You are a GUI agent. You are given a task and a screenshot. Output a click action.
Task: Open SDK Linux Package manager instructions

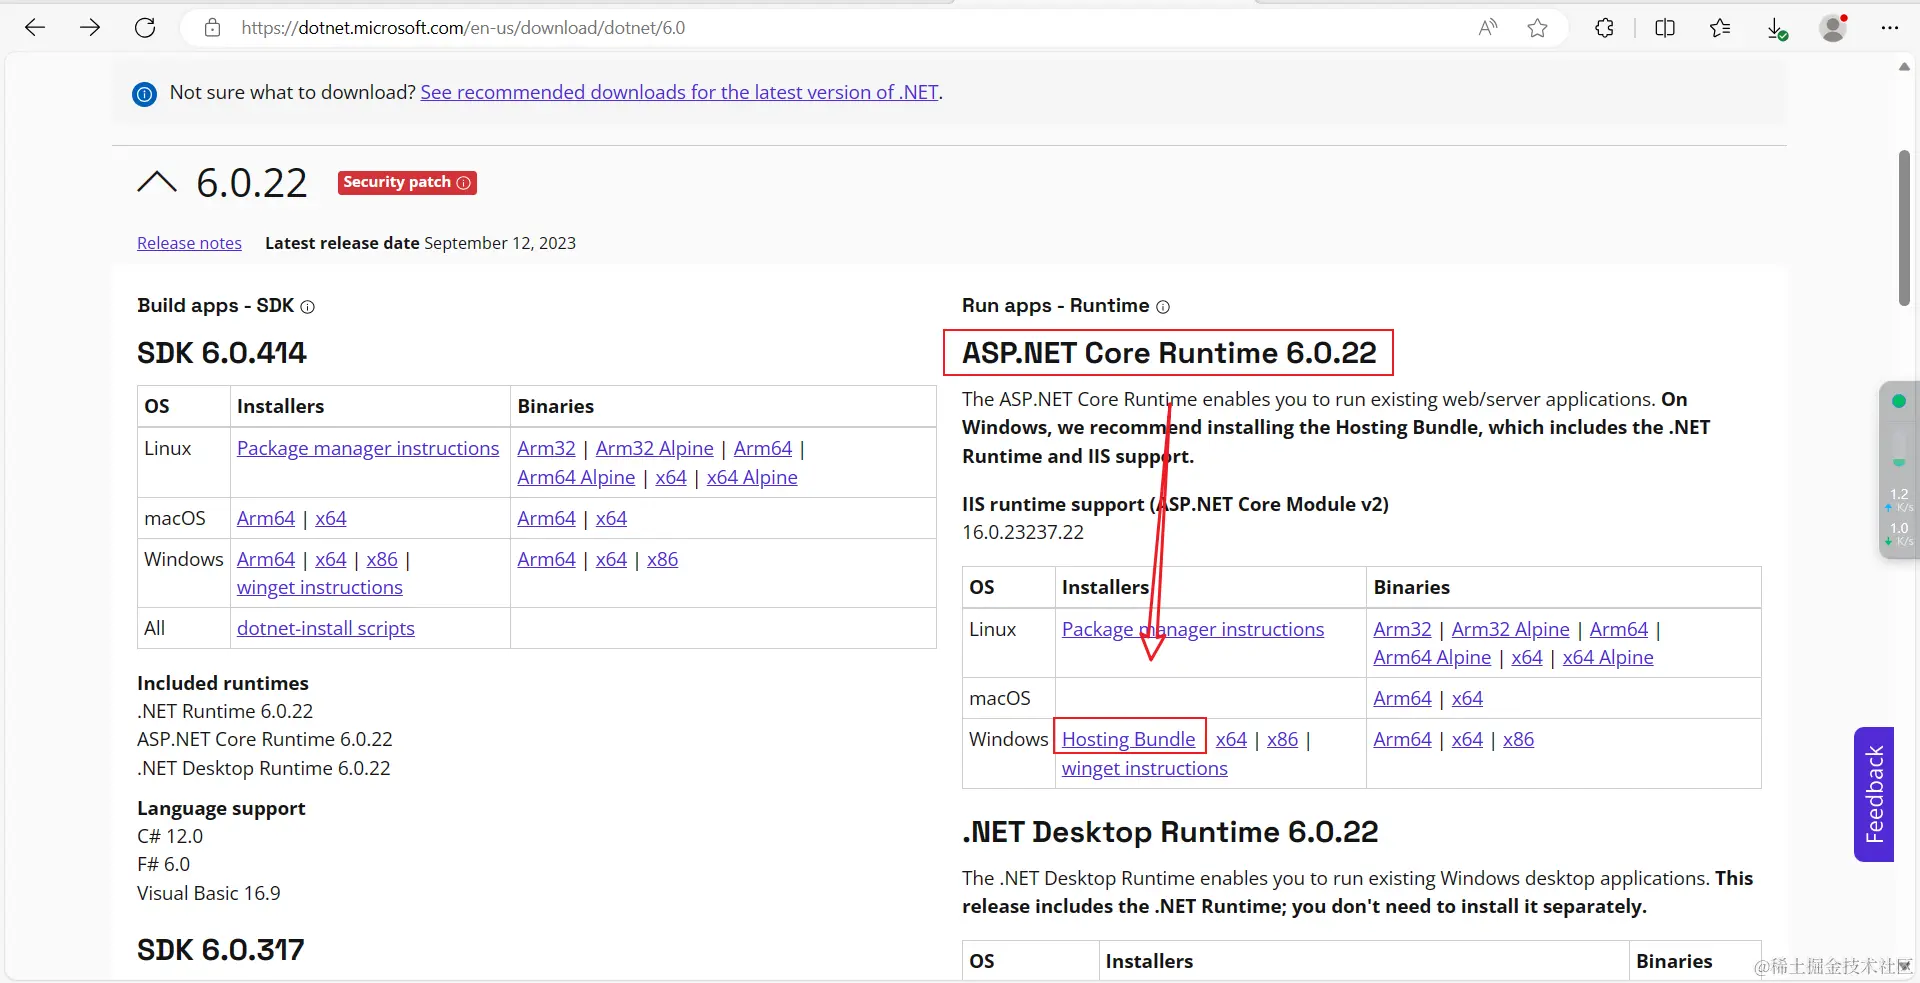click(368, 448)
